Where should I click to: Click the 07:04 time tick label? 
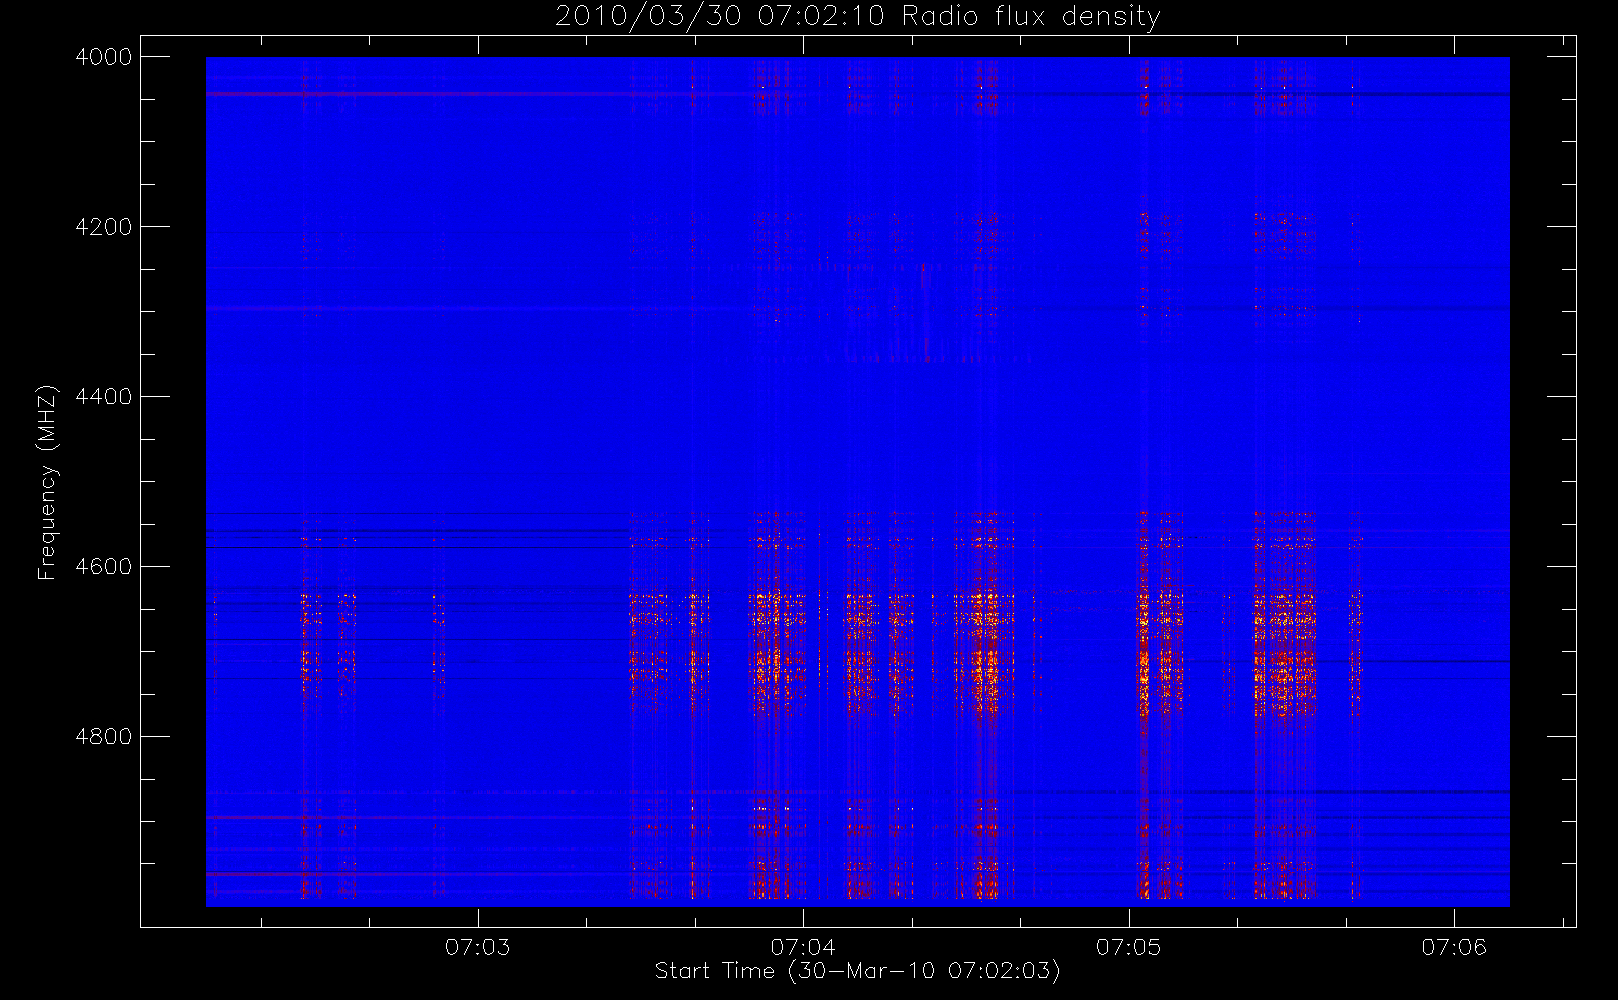tap(803, 947)
